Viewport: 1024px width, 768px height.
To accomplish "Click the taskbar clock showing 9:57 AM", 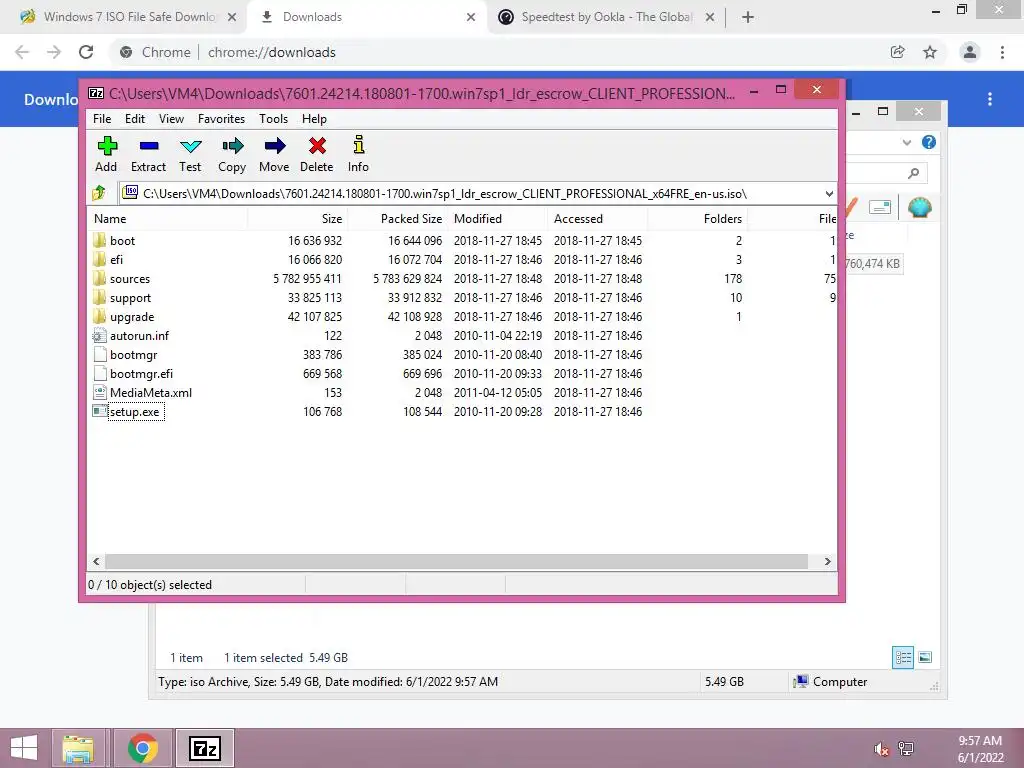I will pos(980,749).
